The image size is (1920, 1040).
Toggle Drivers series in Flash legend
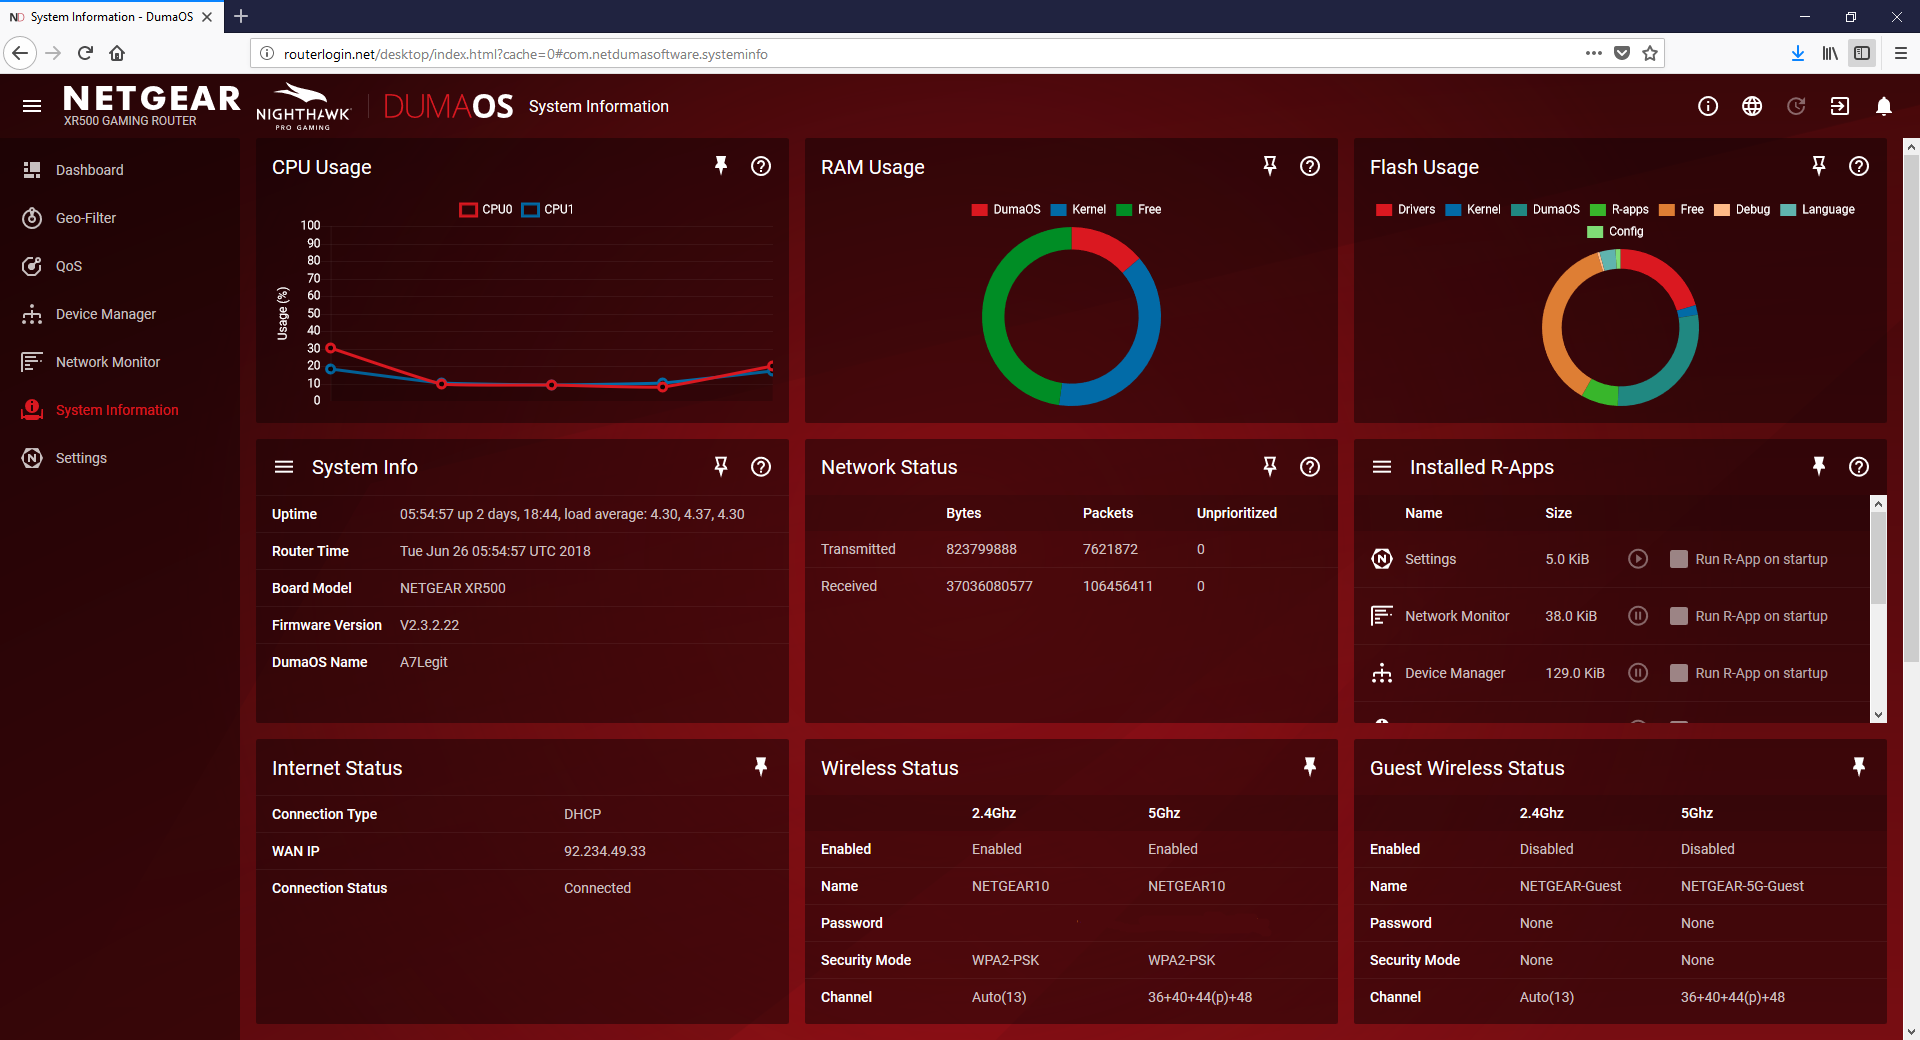[x=1405, y=209]
